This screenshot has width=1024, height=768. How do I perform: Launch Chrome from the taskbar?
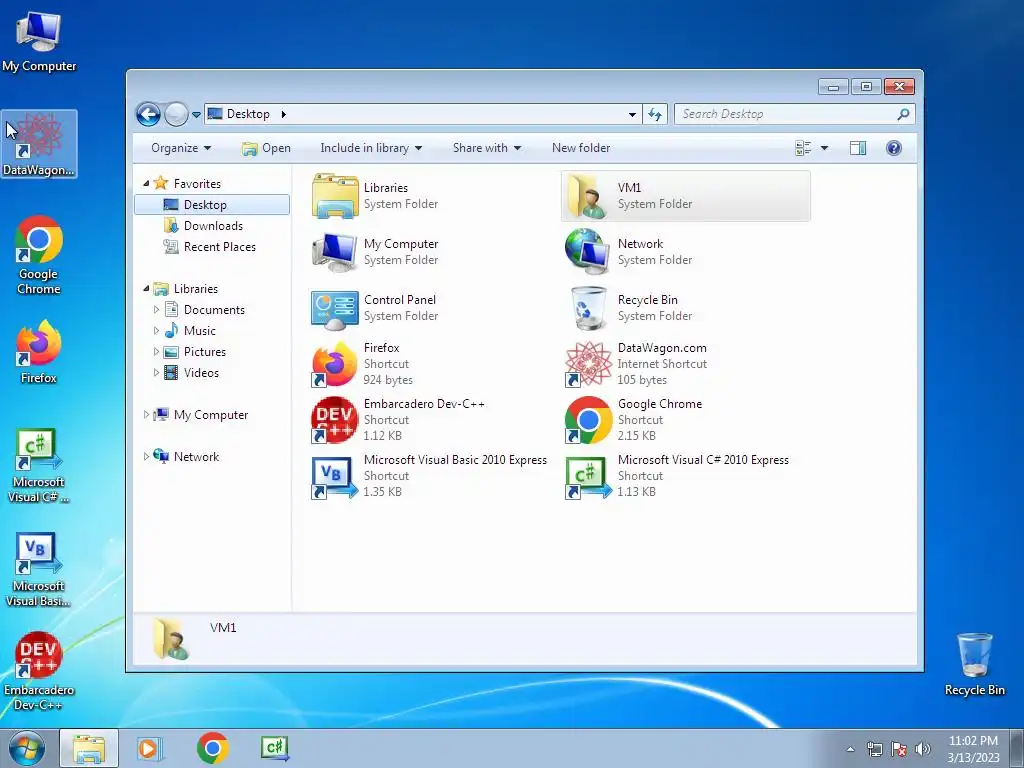point(212,748)
